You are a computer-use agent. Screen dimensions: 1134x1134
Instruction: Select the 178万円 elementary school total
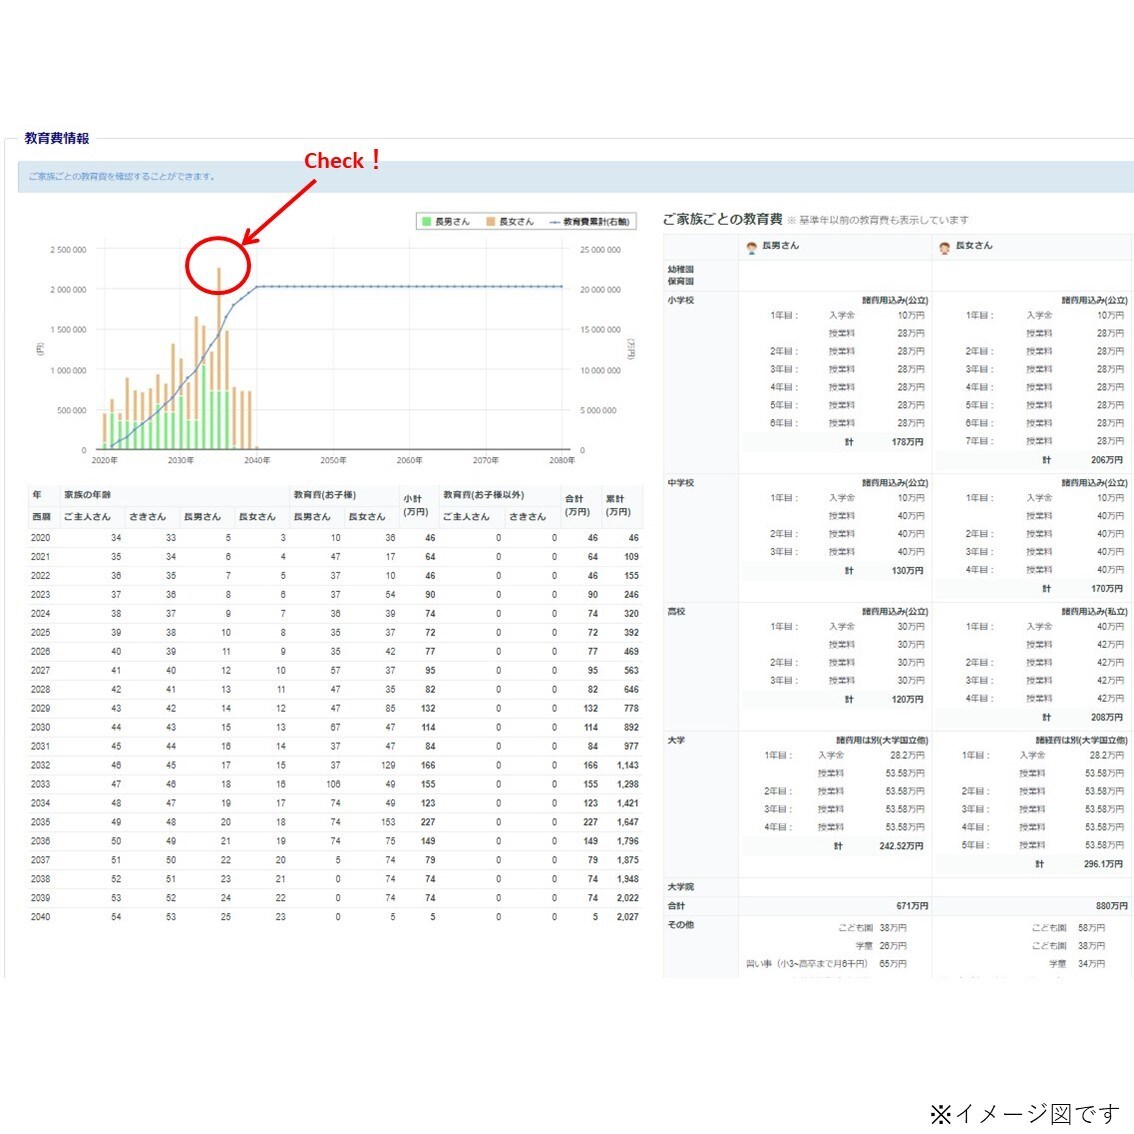coord(908,441)
